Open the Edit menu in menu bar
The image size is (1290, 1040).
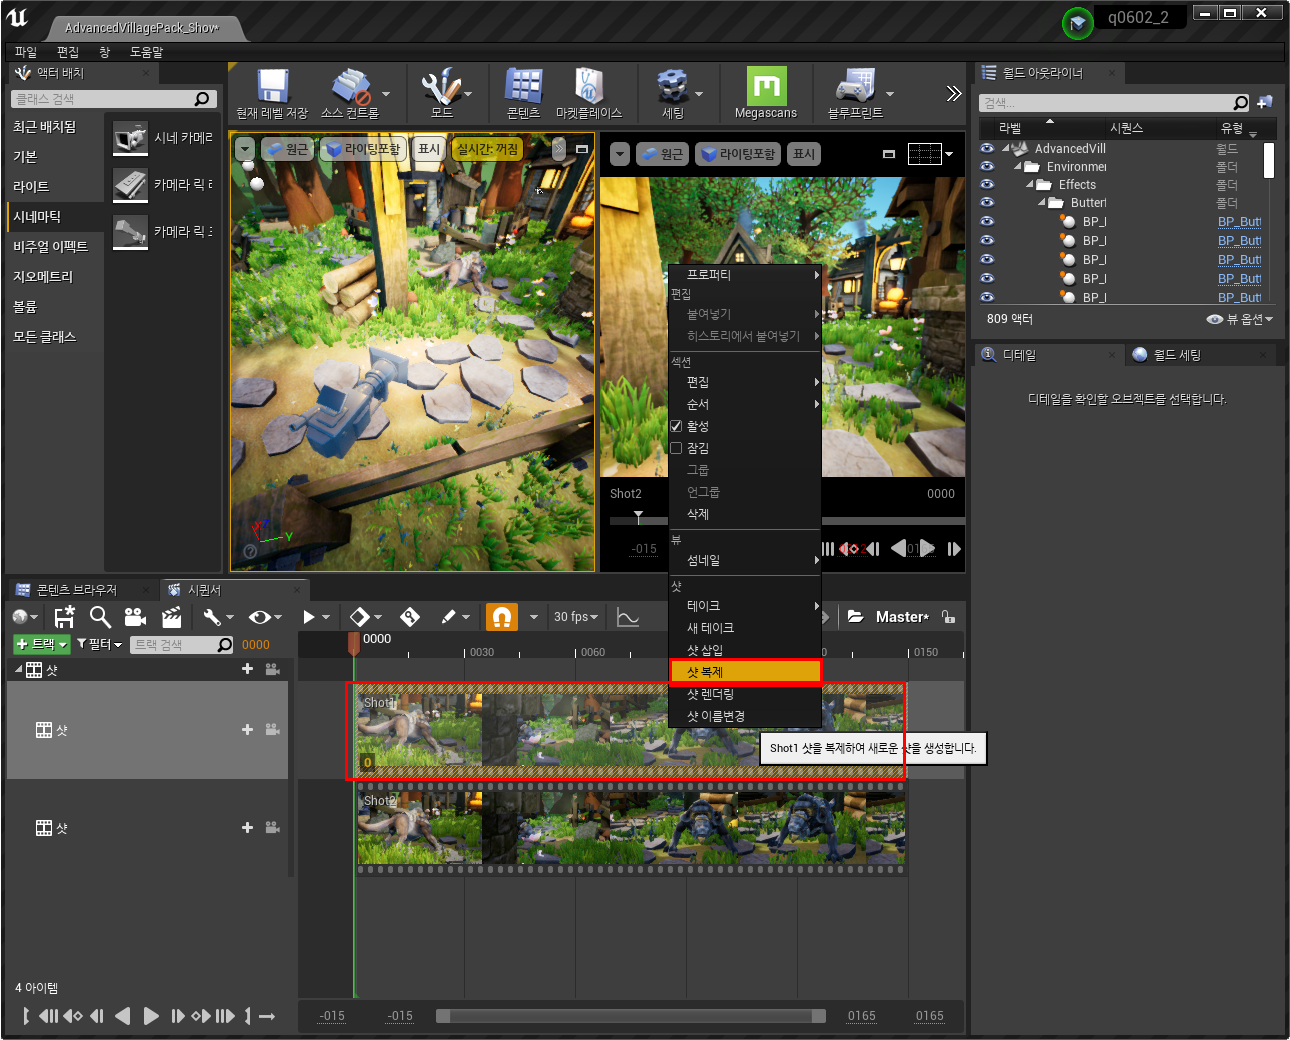click(x=68, y=52)
